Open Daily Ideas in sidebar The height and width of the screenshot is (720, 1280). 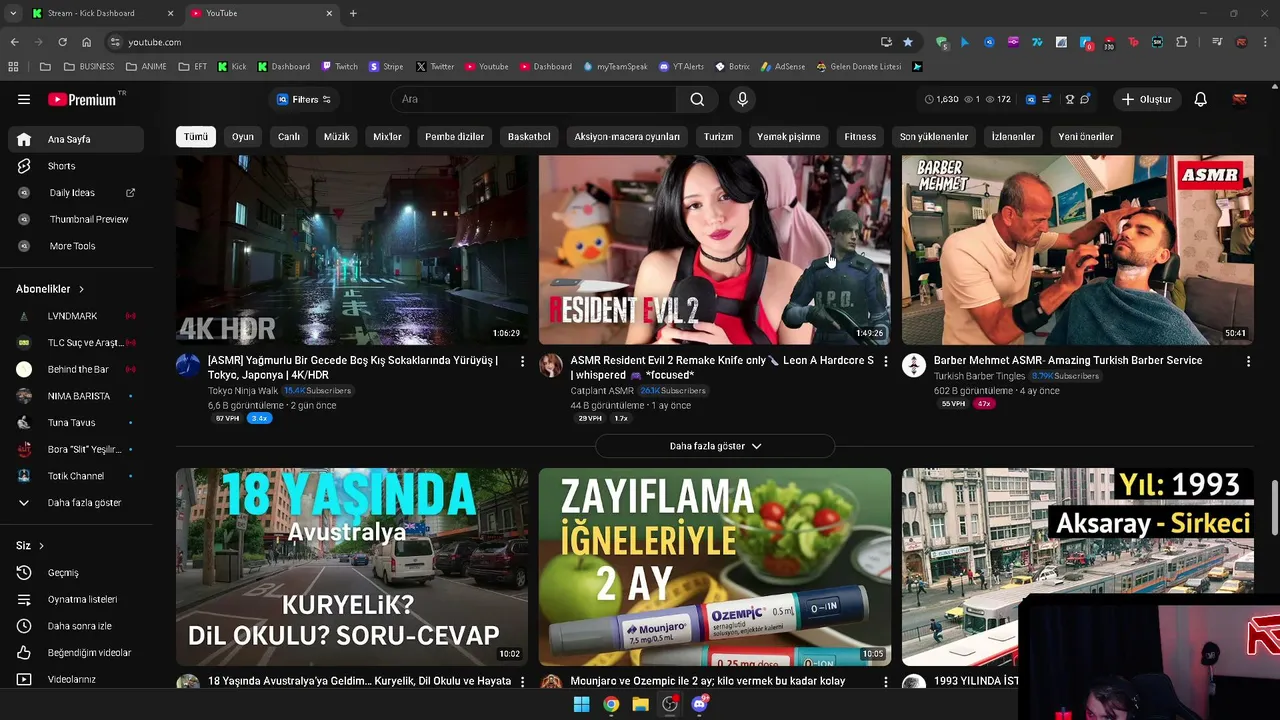[76, 192]
